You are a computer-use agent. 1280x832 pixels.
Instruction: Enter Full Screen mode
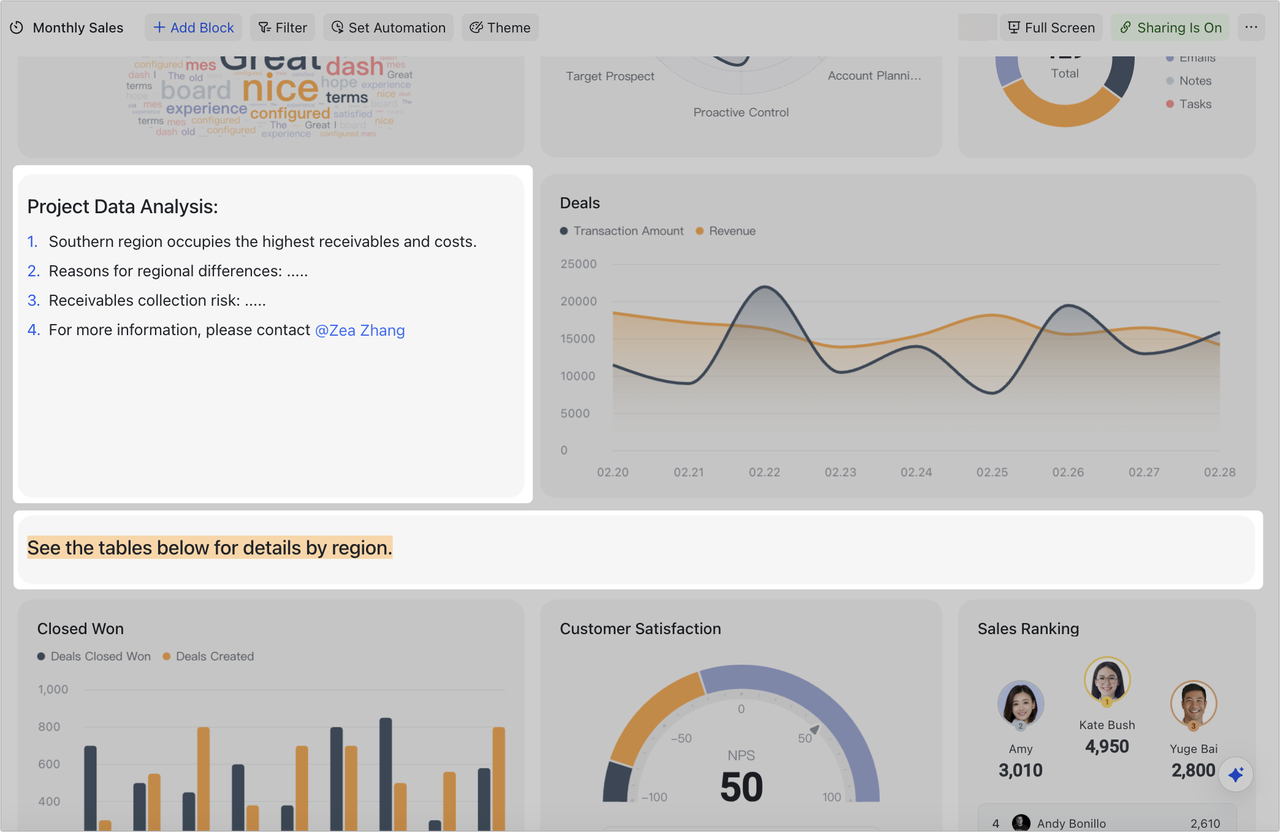tap(1051, 27)
